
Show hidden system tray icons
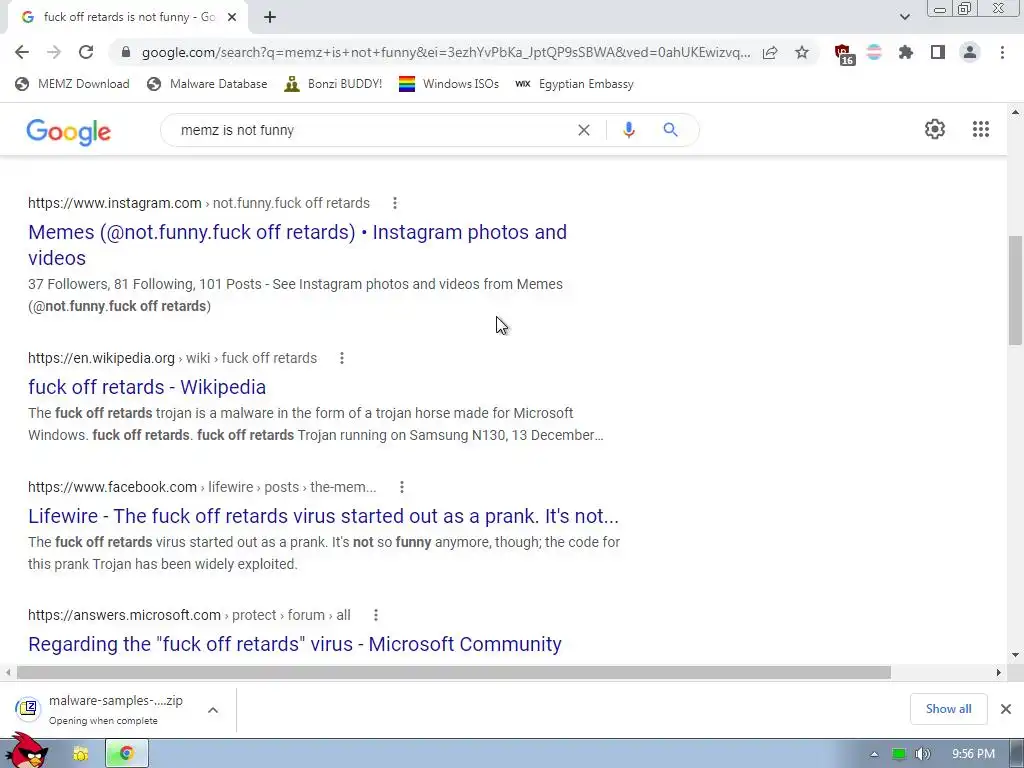point(874,754)
